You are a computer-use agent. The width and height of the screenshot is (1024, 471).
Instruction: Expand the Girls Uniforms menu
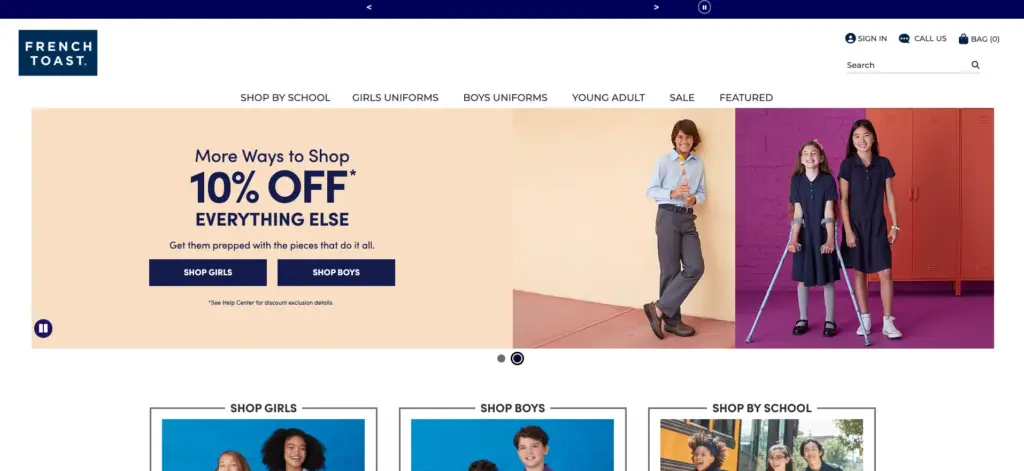coord(395,97)
